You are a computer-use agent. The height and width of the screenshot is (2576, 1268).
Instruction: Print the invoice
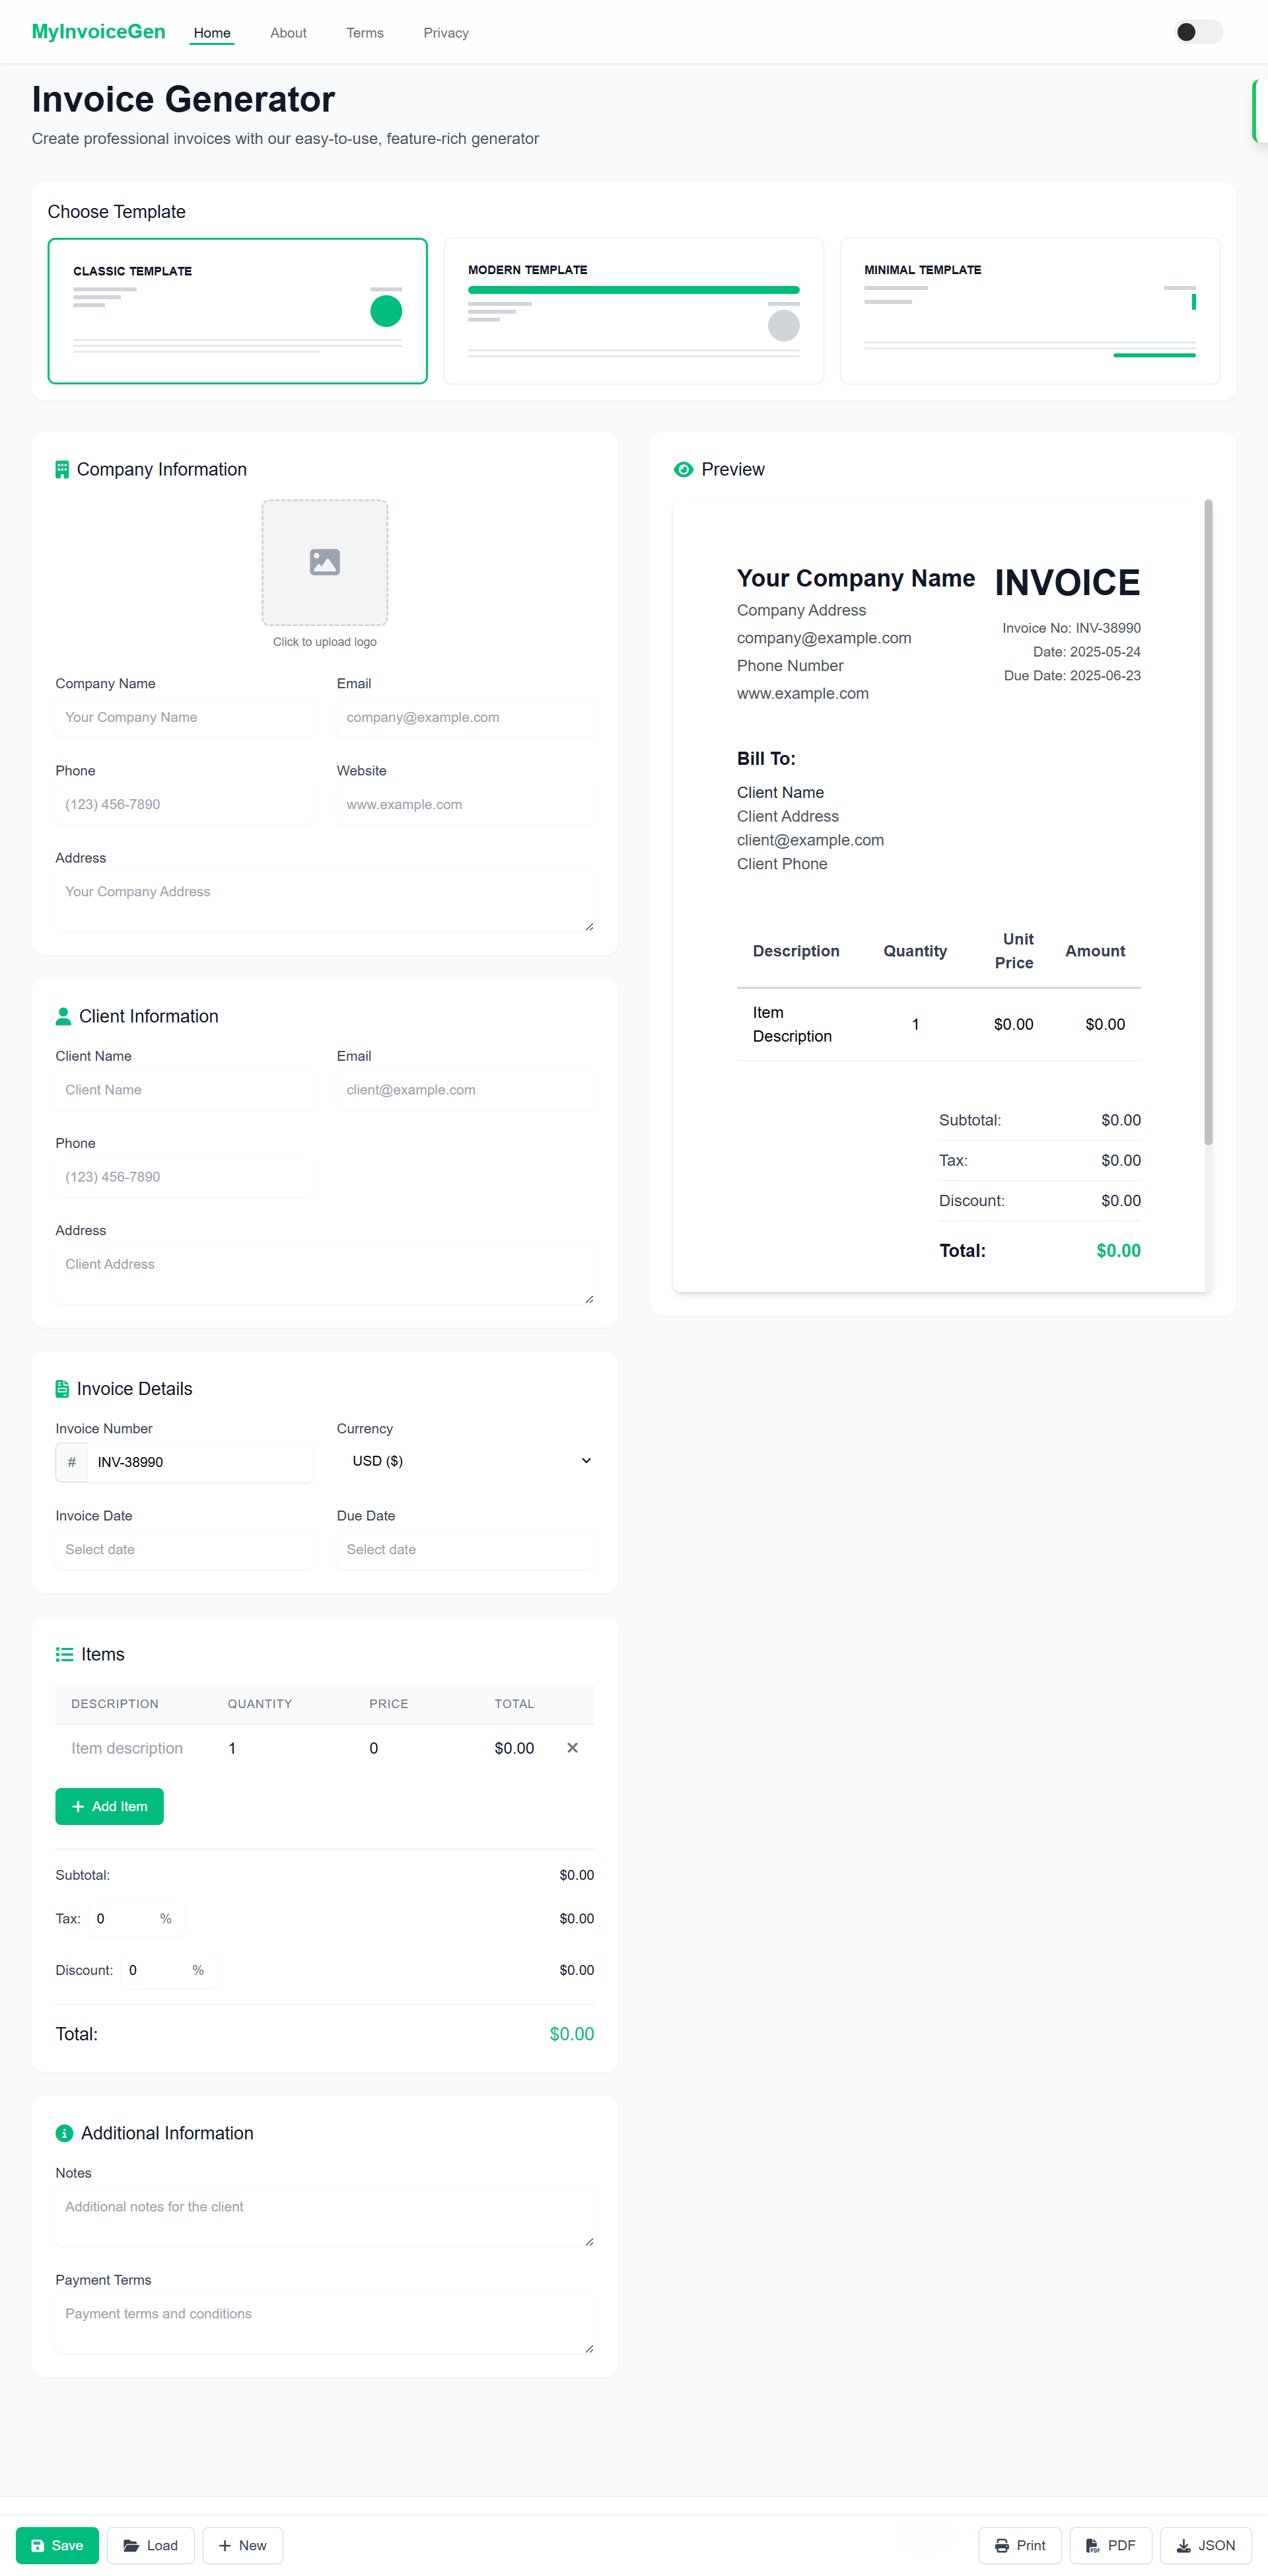tap(1019, 2545)
